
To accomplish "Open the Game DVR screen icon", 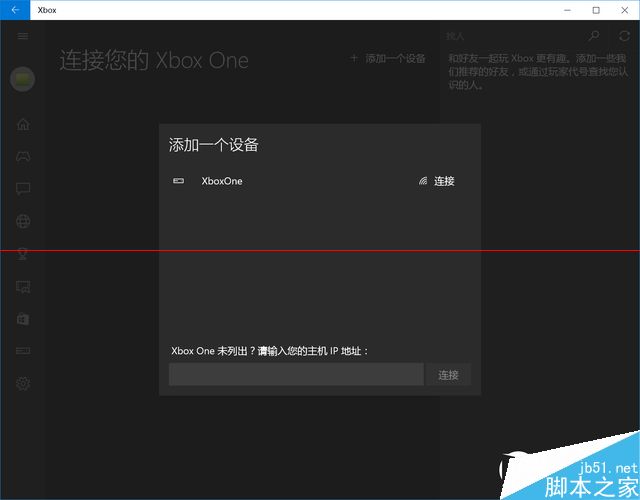I will (x=23, y=287).
